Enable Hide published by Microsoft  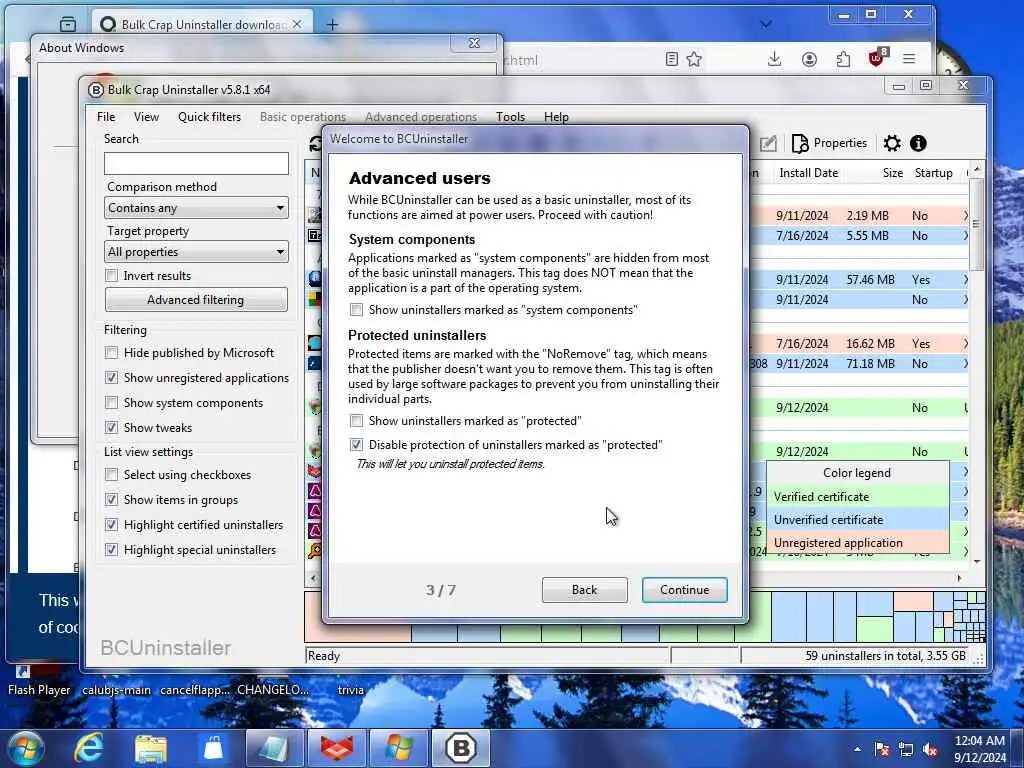click(x=112, y=353)
